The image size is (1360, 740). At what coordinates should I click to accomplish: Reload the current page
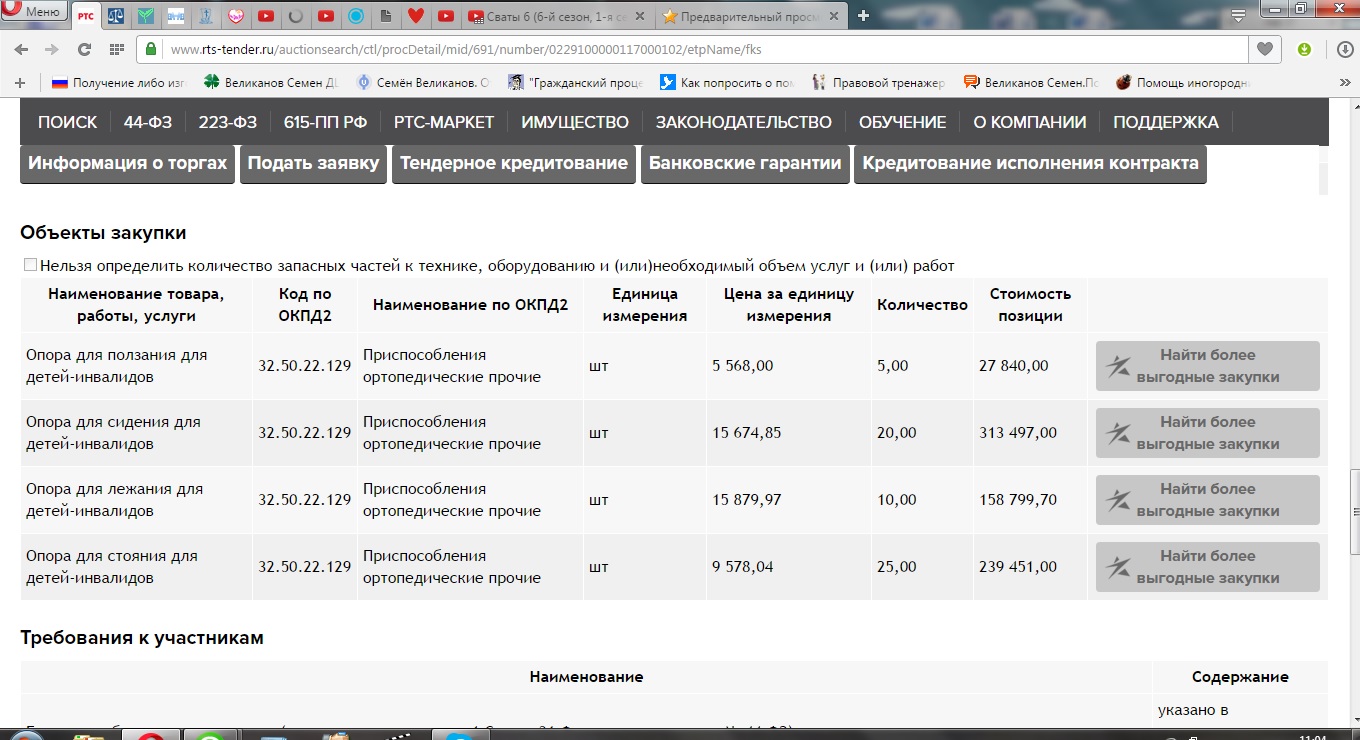[84, 49]
